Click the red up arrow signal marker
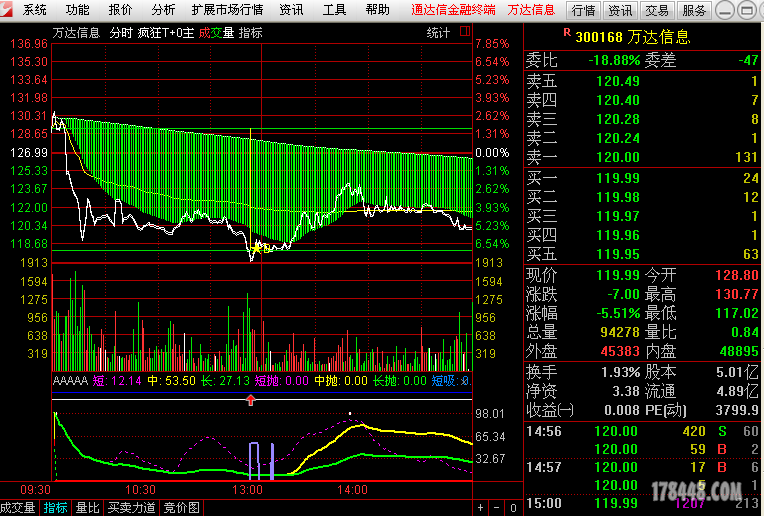Viewport: 764px width, 516px height. point(250,400)
